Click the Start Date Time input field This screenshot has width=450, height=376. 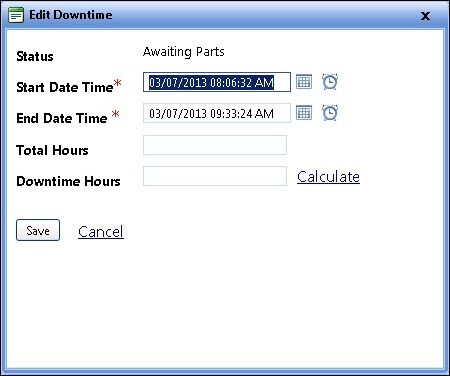pos(217,82)
